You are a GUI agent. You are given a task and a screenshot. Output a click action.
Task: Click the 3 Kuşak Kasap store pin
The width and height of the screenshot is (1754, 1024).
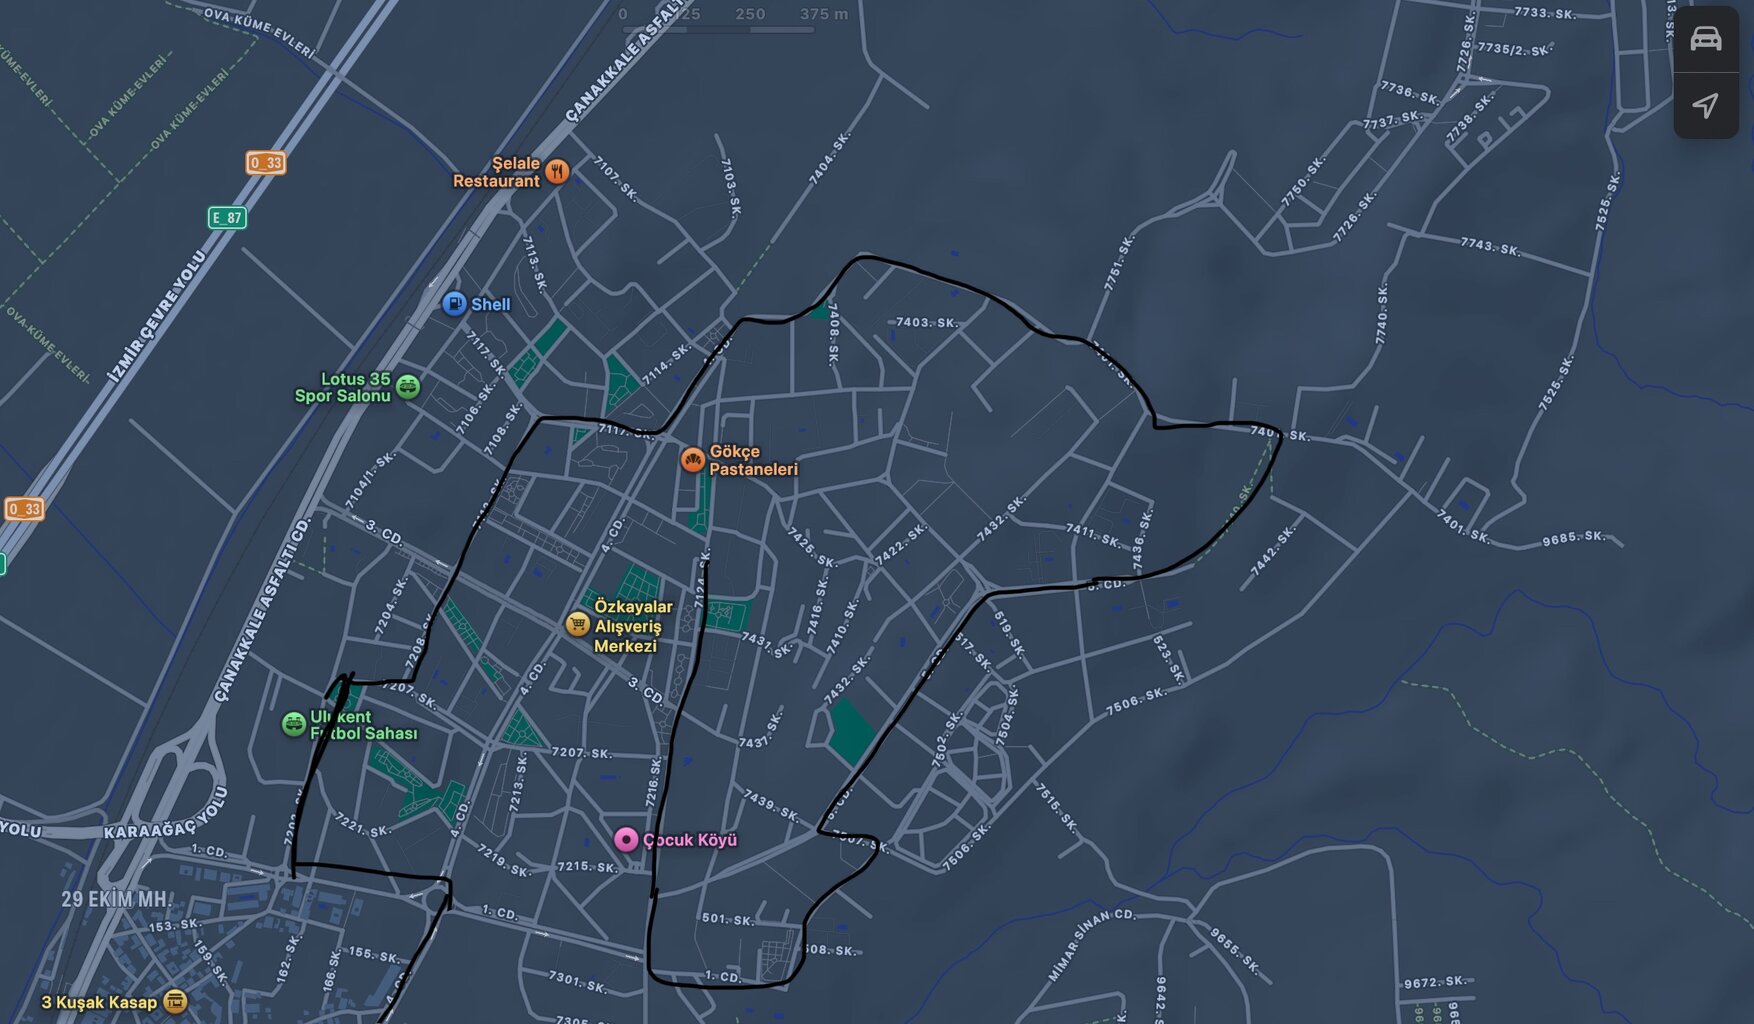(x=175, y=1001)
